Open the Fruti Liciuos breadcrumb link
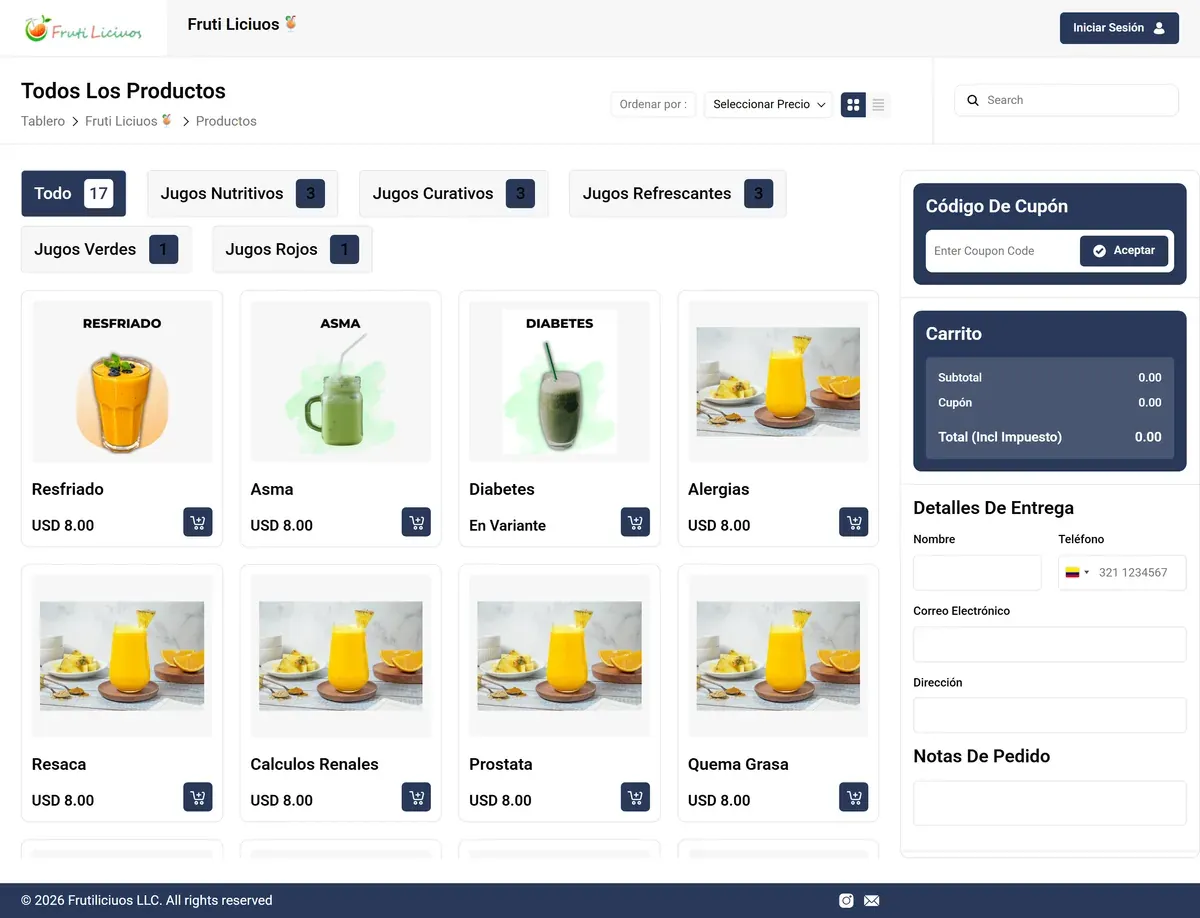 pos(128,121)
